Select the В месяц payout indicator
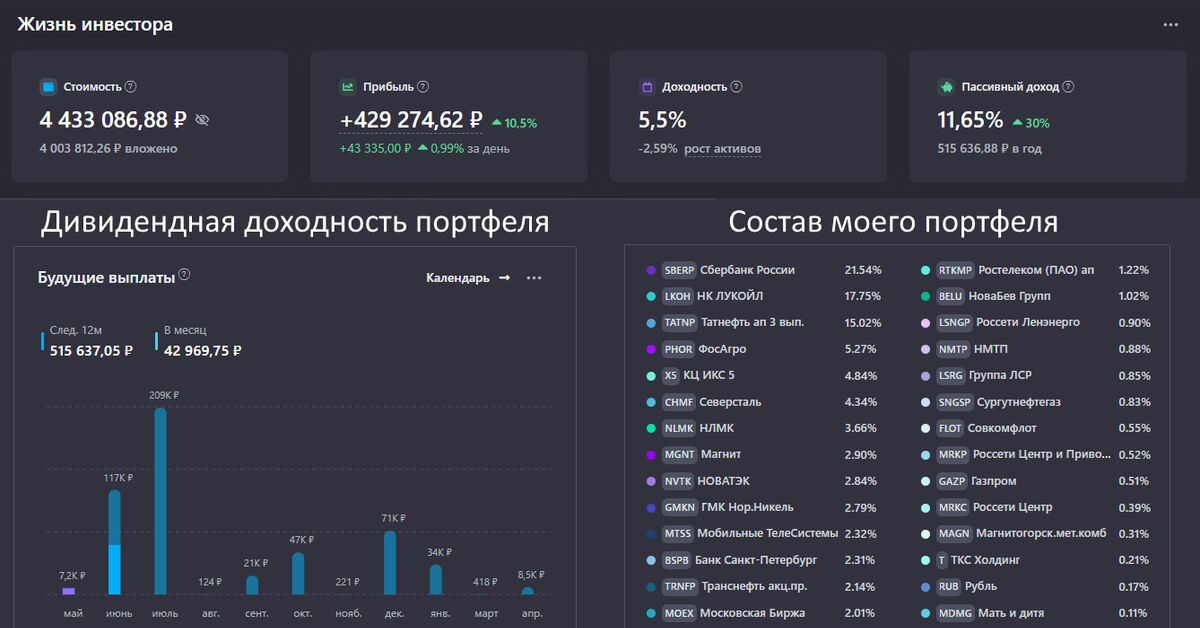 click(202, 341)
